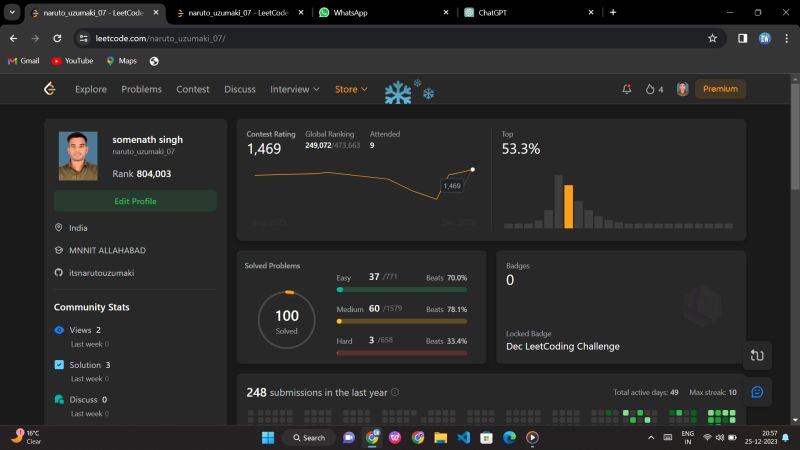The width and height of the screenshot is (800, 450).
Task: Click the Medium progress bar
Action: coord(402,321)
